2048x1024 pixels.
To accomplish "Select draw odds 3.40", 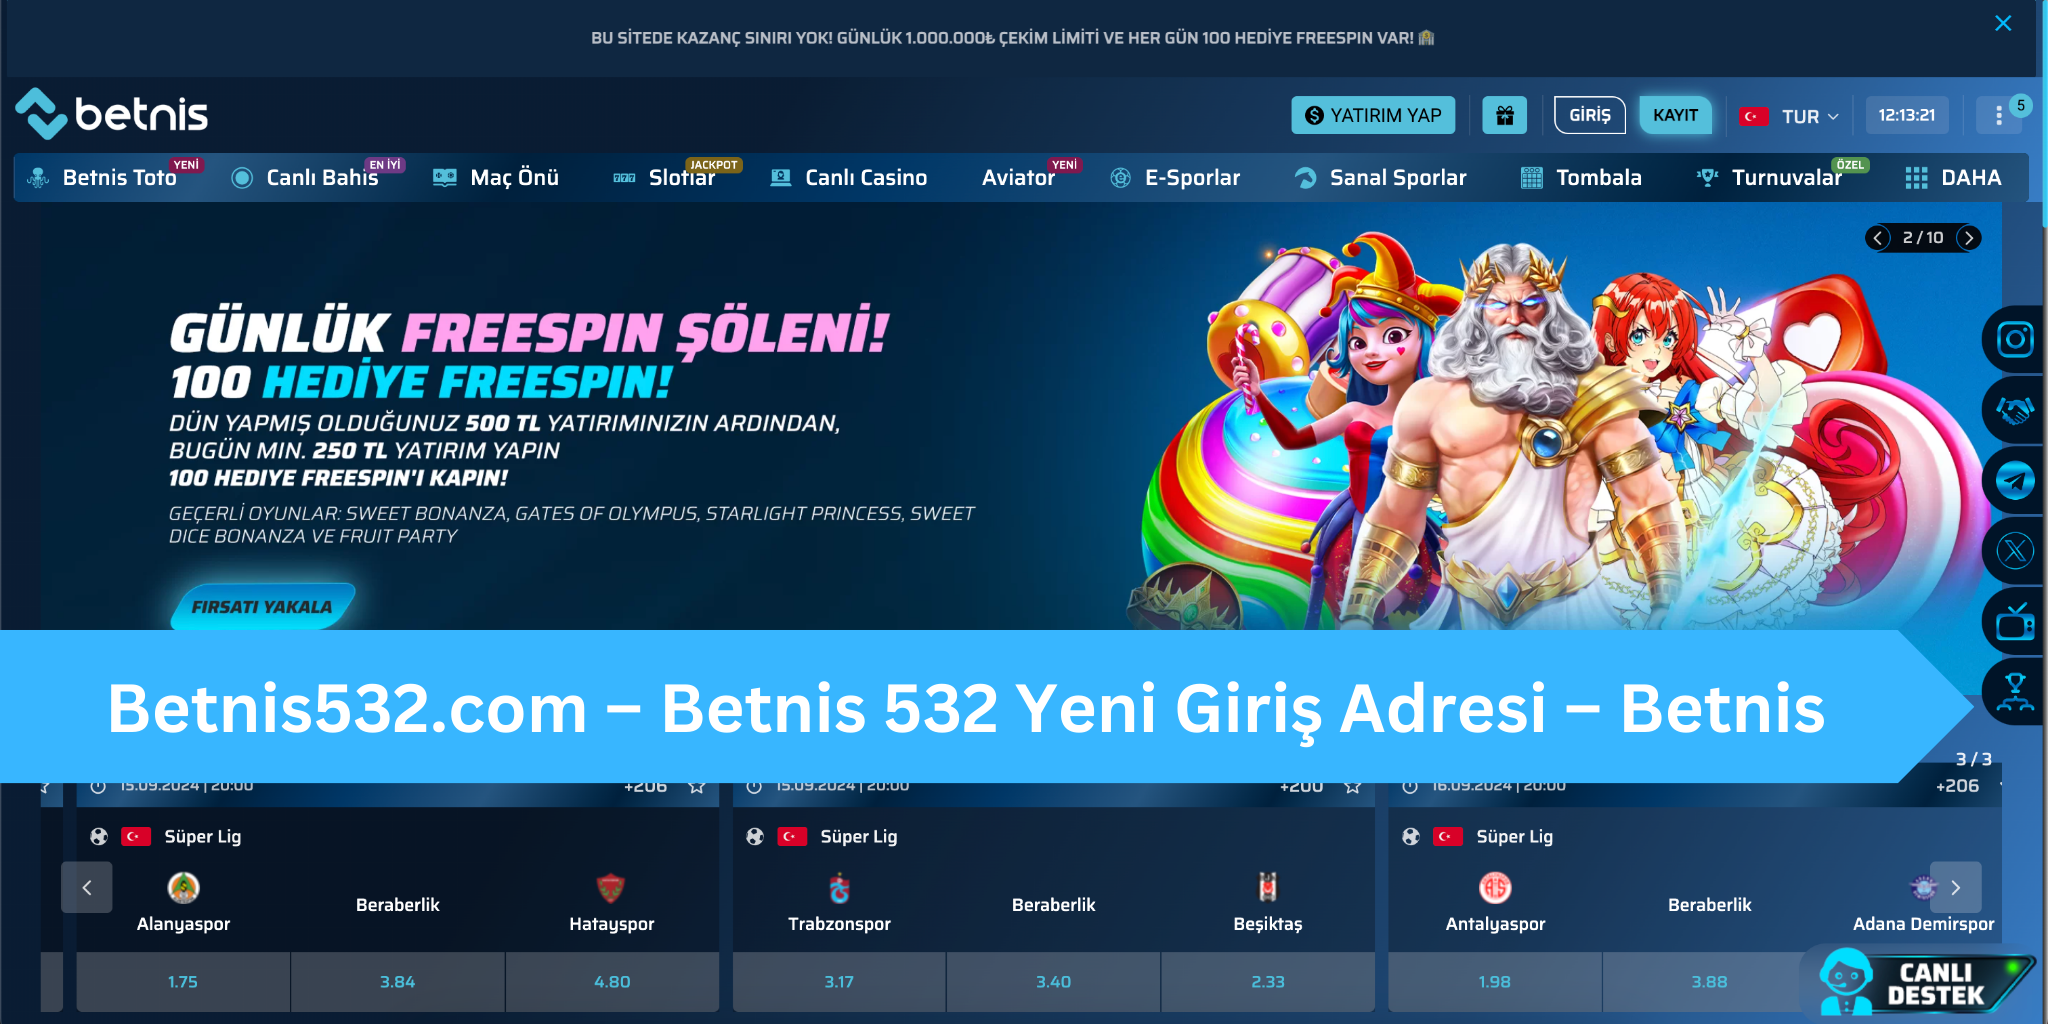I will pos(1054,982).
